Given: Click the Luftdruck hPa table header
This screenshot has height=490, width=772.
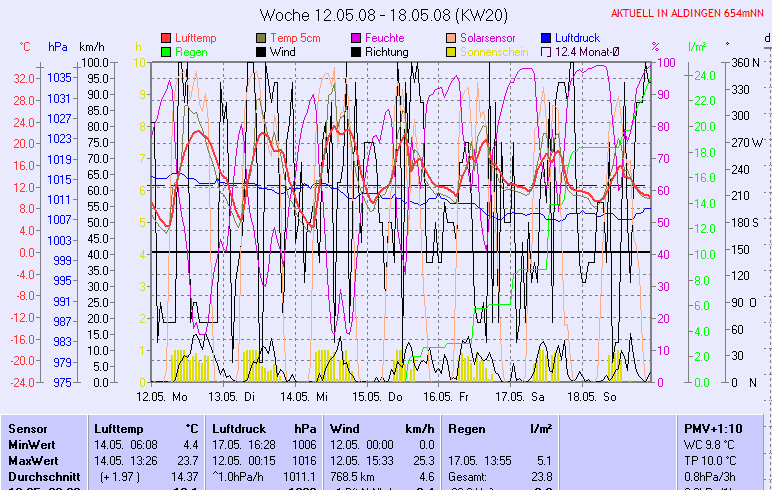Looking at the screenshot, I should click(263, 428).
